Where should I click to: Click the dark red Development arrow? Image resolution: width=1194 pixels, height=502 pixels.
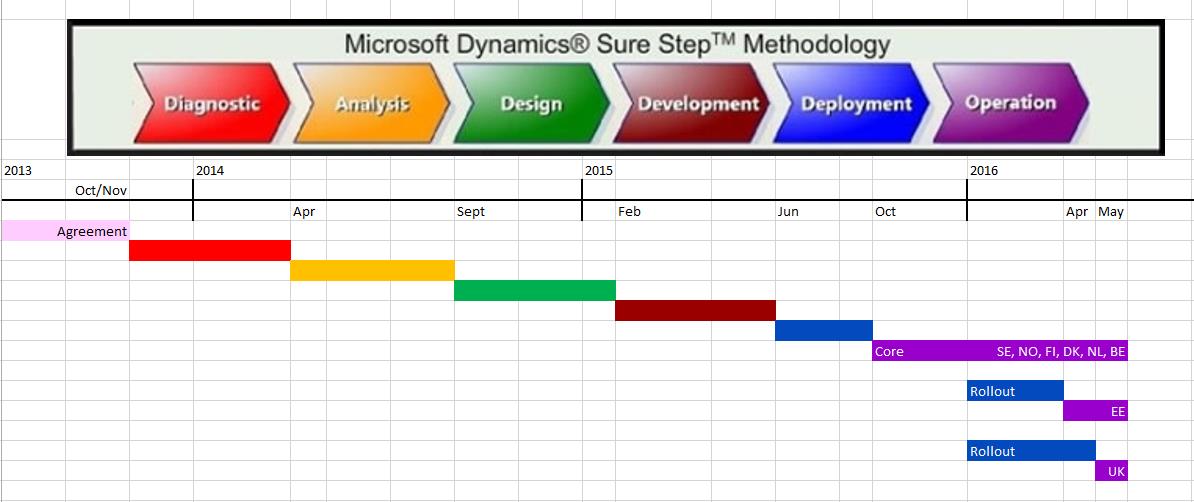pyautogui.click(x=692, y=103)
